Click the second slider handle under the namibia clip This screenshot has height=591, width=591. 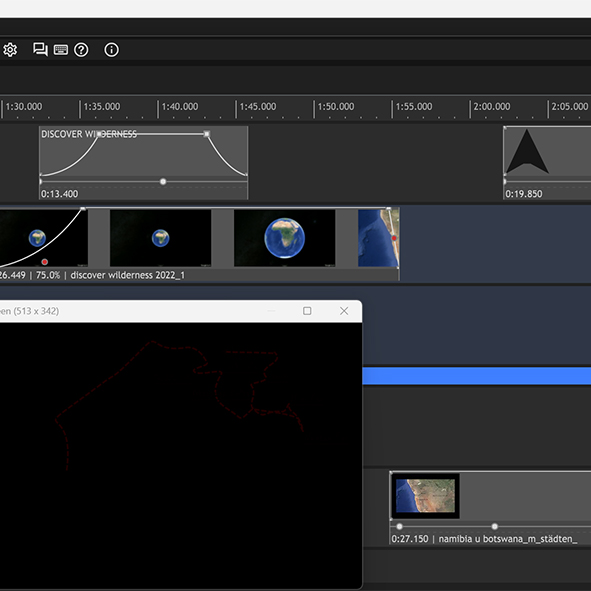coord(495,527)
